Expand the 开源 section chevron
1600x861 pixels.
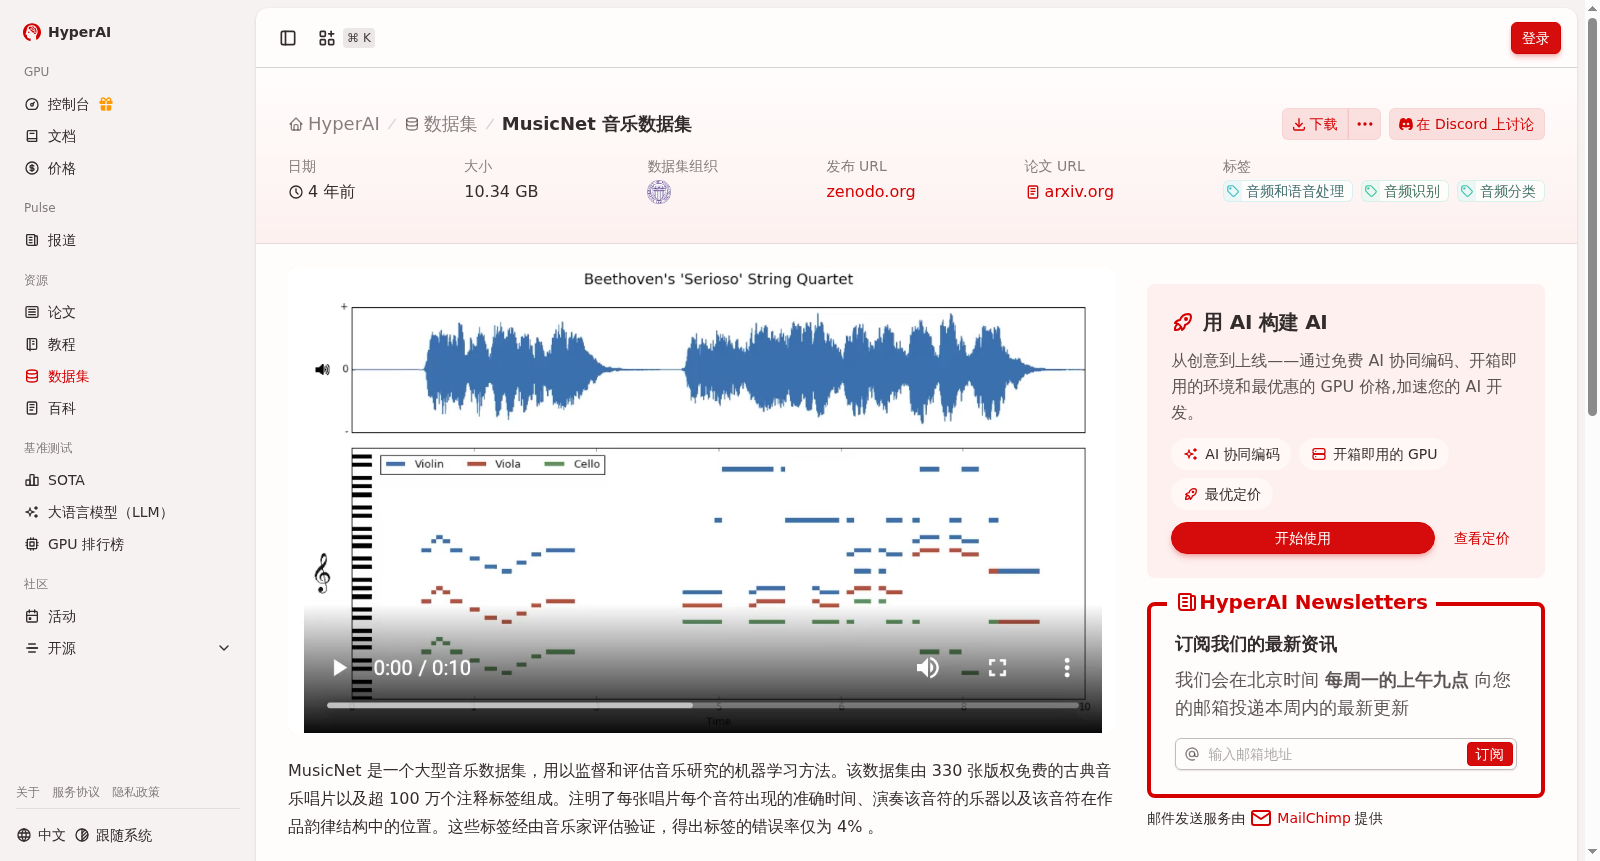(x=224, y=648)
